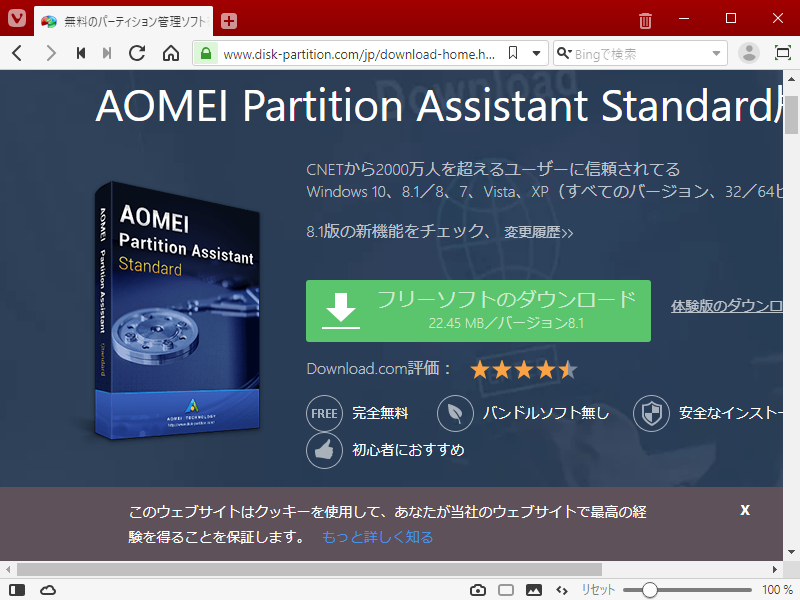
Task: Click the 100 % zoom value
Action: click(x=777, y=590)
